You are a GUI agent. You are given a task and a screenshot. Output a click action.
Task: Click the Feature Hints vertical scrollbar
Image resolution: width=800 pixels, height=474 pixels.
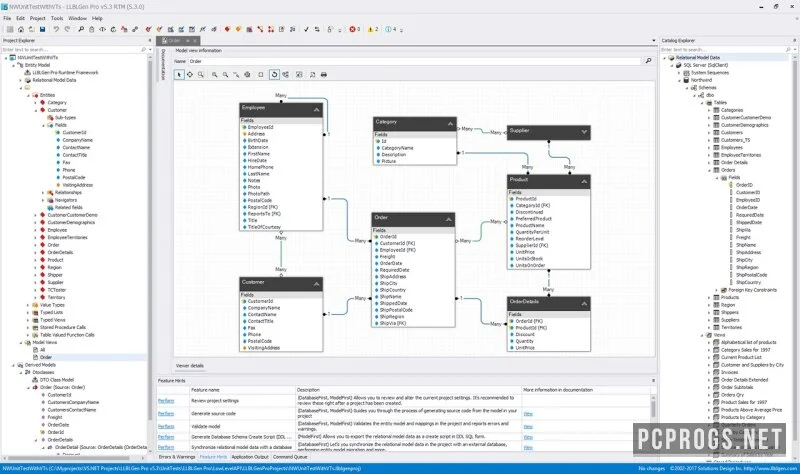tap(653, 422)
